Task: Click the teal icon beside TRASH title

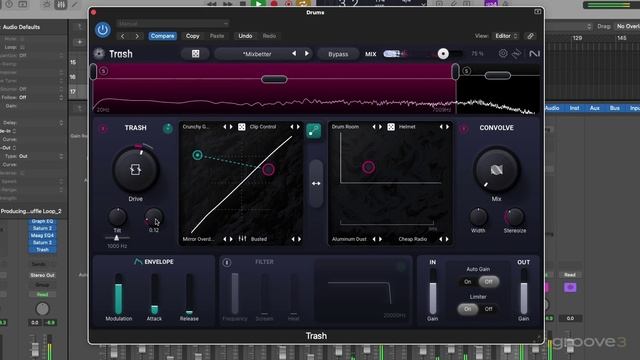Action: click(x=168, y=128)
